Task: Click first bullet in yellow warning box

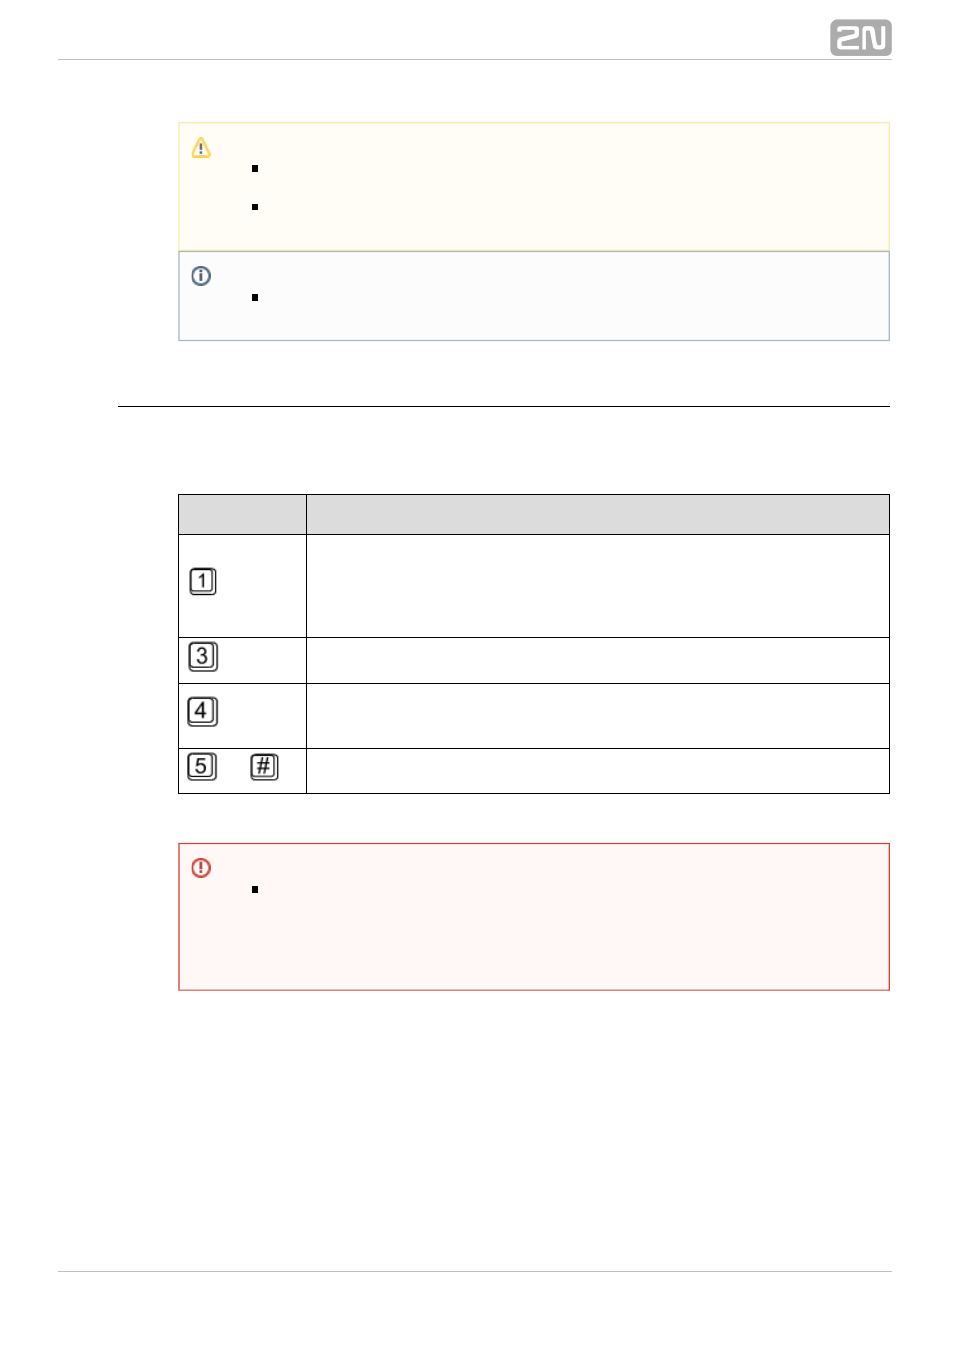Action: 255,169
